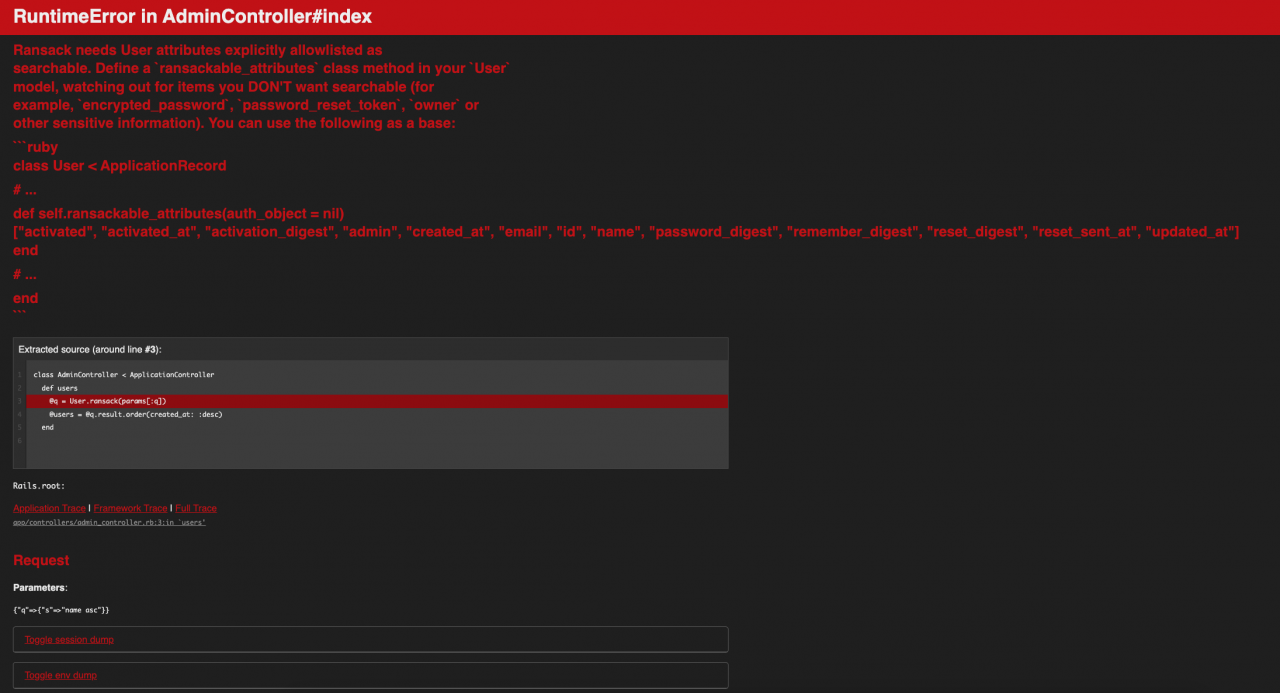Click the highlighted User.ransack error line
This screenshot has height=693, width=1280.
tap(108, 401)
